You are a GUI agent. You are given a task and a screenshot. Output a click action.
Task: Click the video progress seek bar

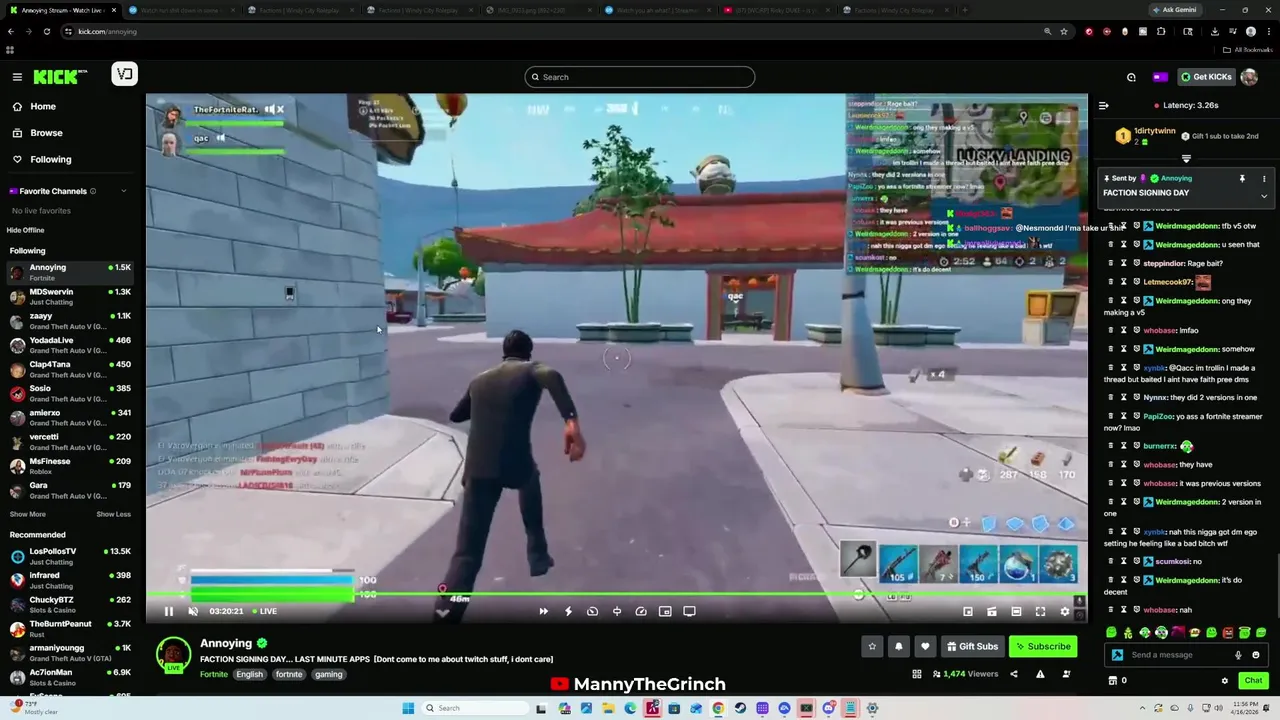coord(617,595)
